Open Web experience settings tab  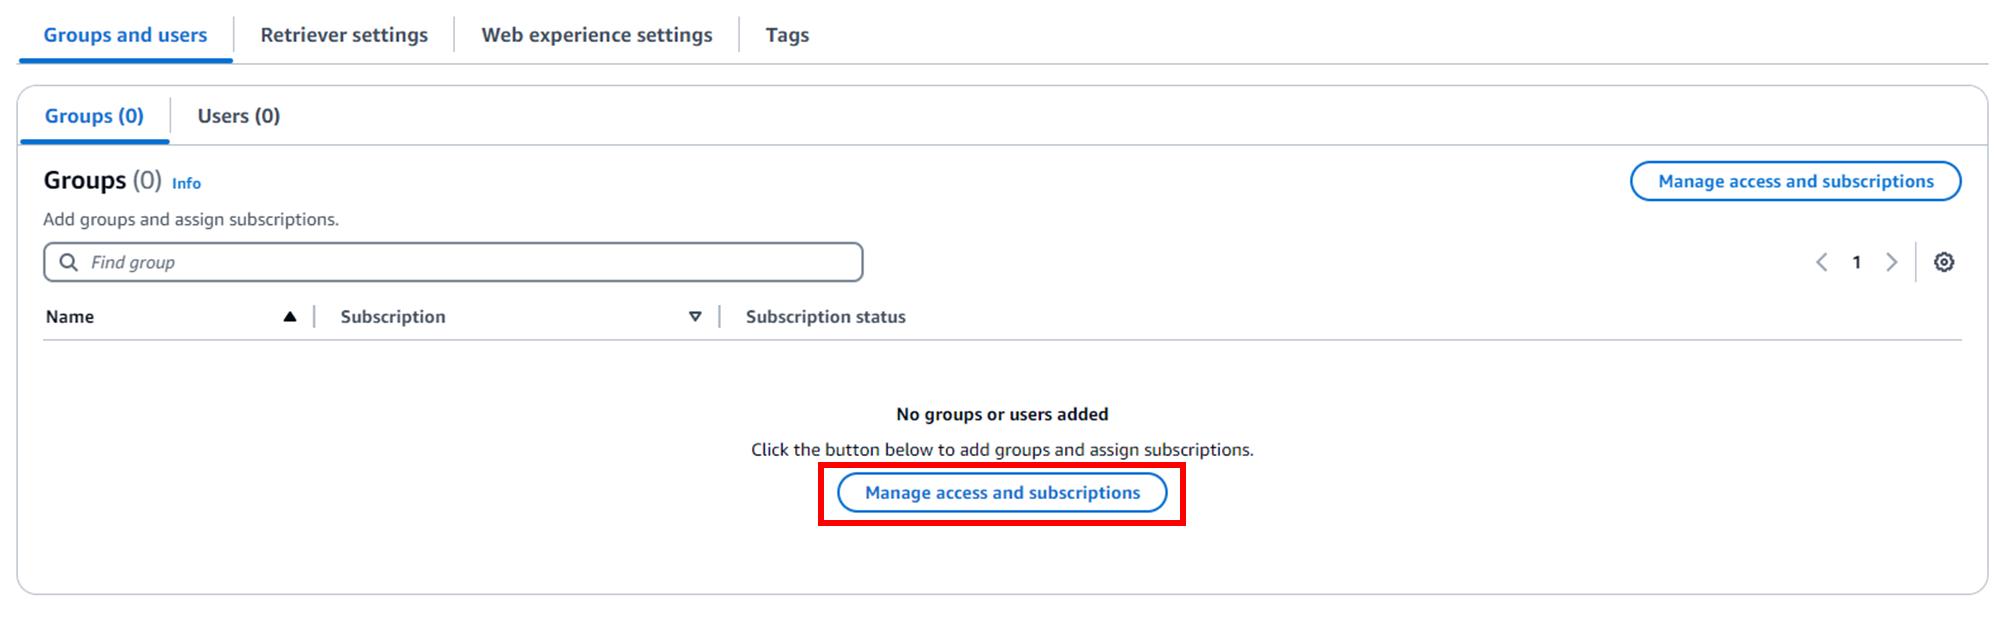[x=597, y=35]
